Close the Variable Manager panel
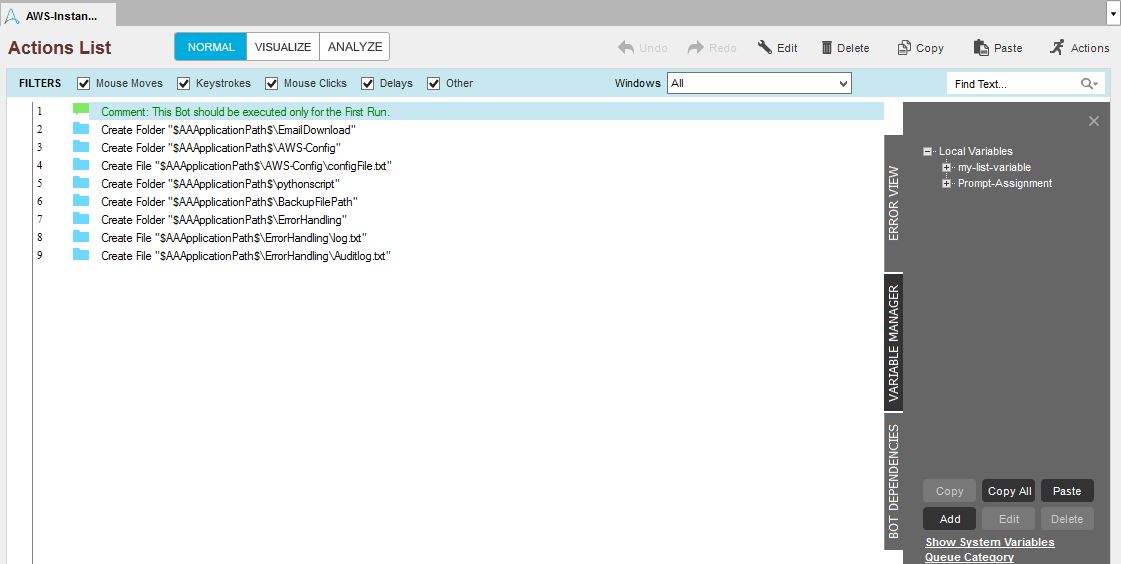The image size is (1121, 564). [1093, 121]
